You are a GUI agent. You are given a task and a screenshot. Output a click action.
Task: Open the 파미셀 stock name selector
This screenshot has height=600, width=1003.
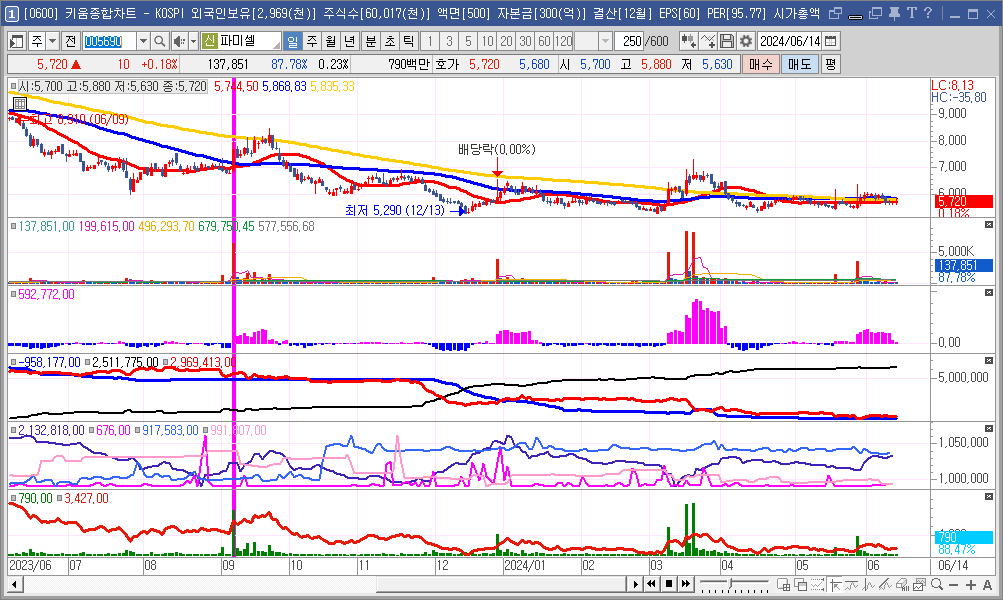coord(241,41)
